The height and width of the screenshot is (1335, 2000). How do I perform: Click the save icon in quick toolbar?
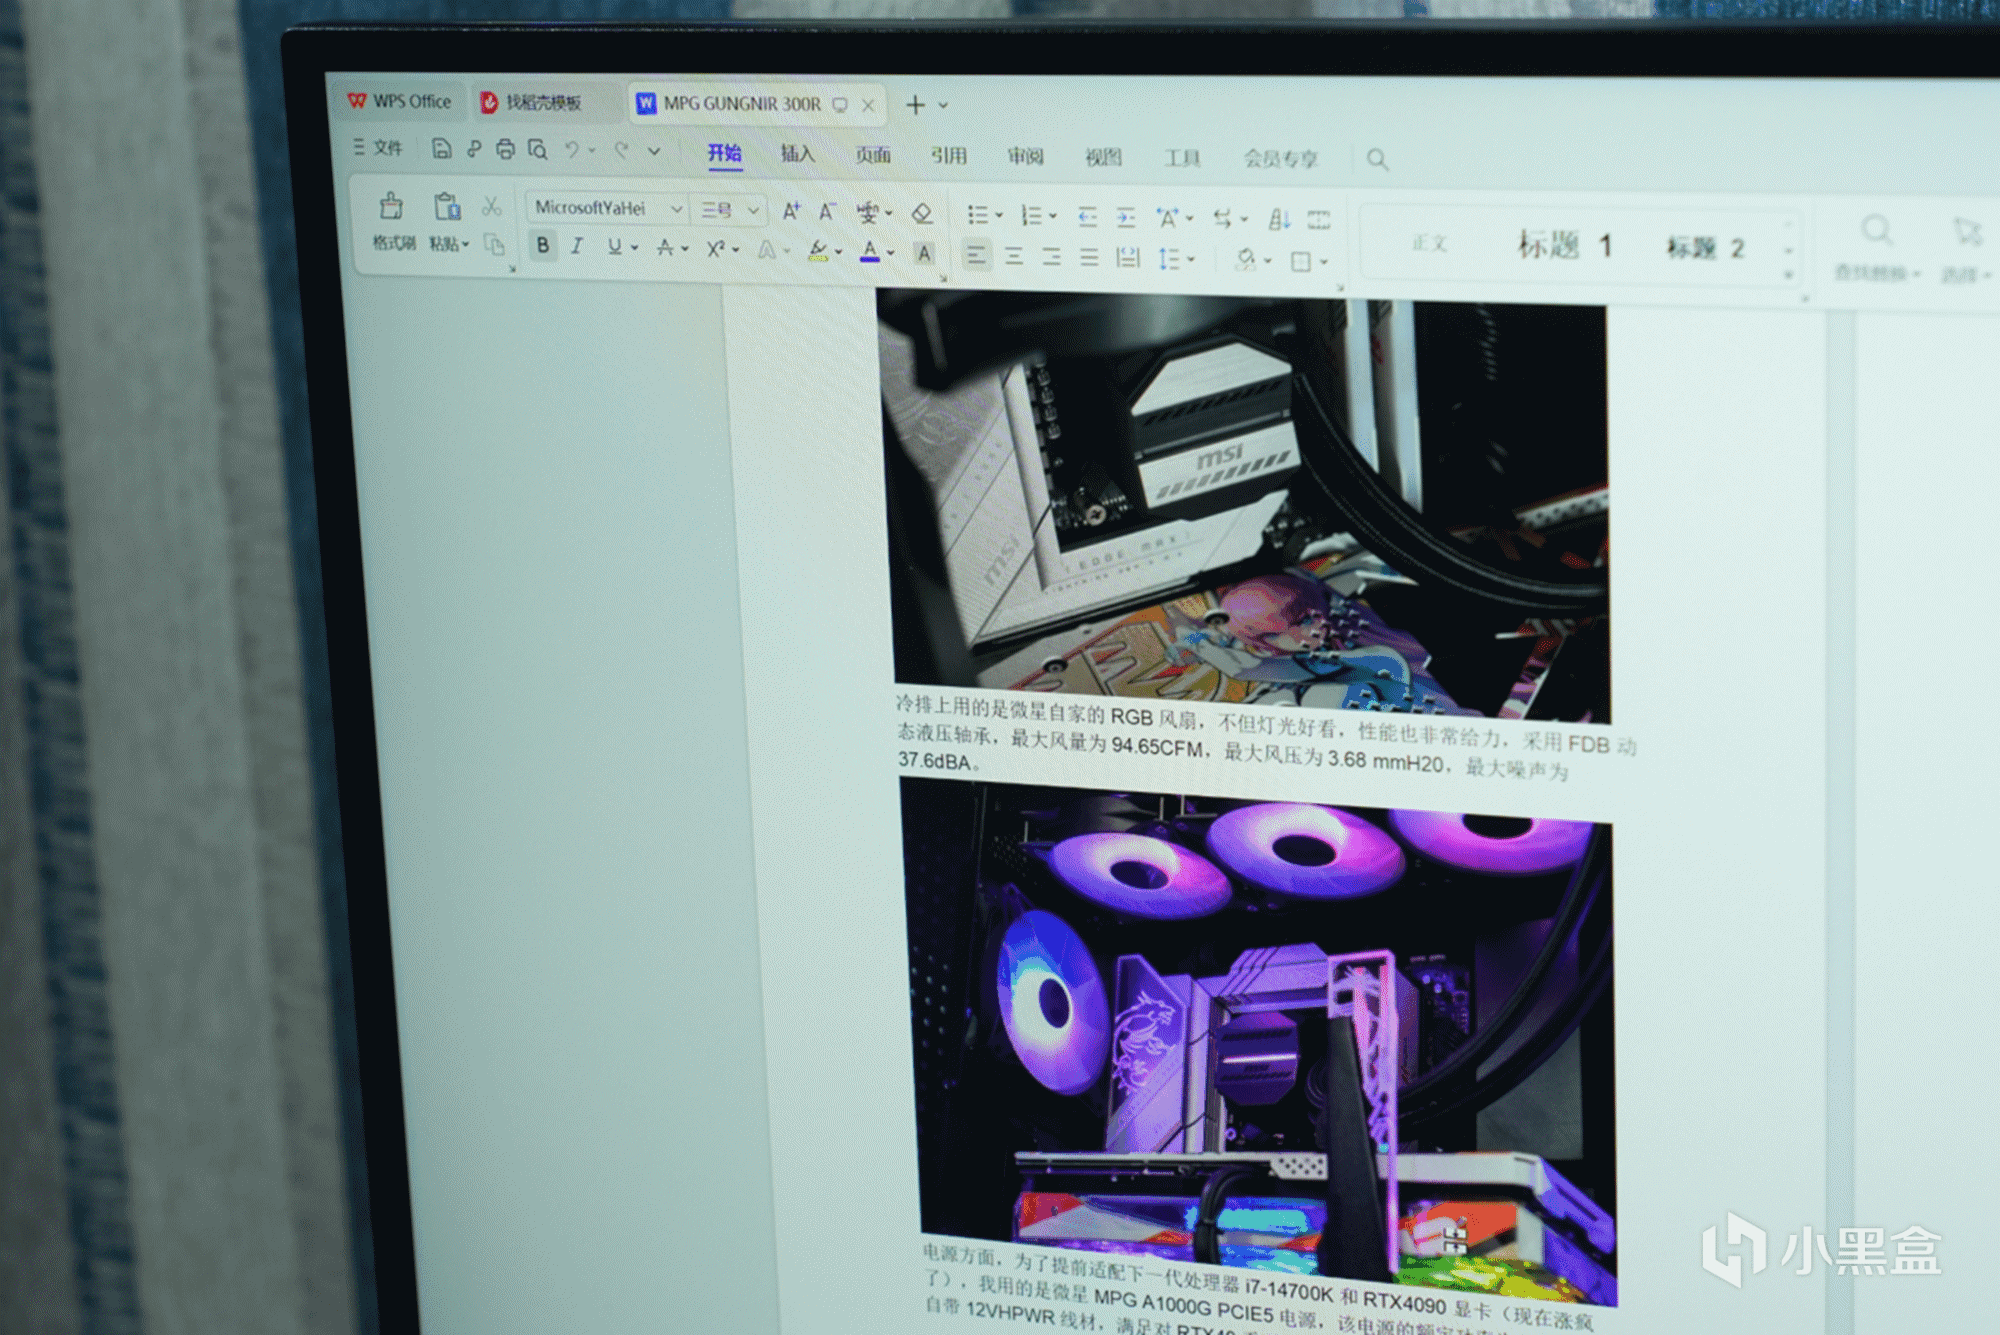[x=441, y=149]
